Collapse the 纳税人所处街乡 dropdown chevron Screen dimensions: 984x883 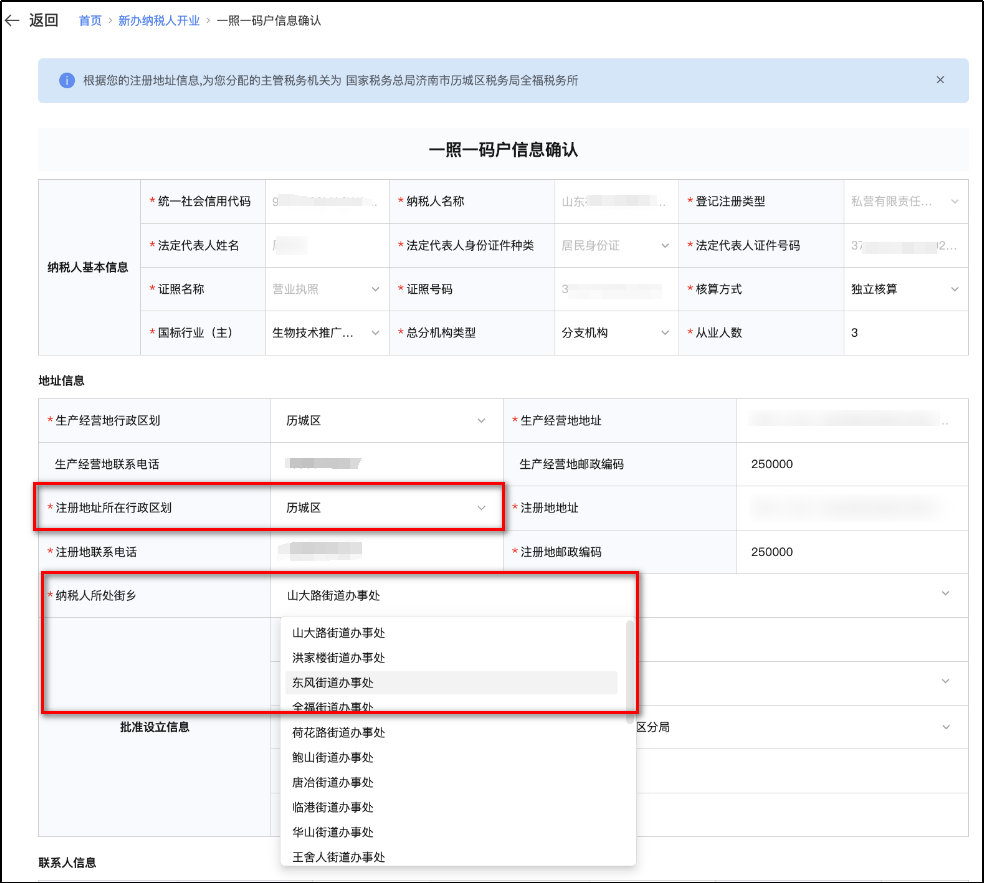click(x=946, y=594)
